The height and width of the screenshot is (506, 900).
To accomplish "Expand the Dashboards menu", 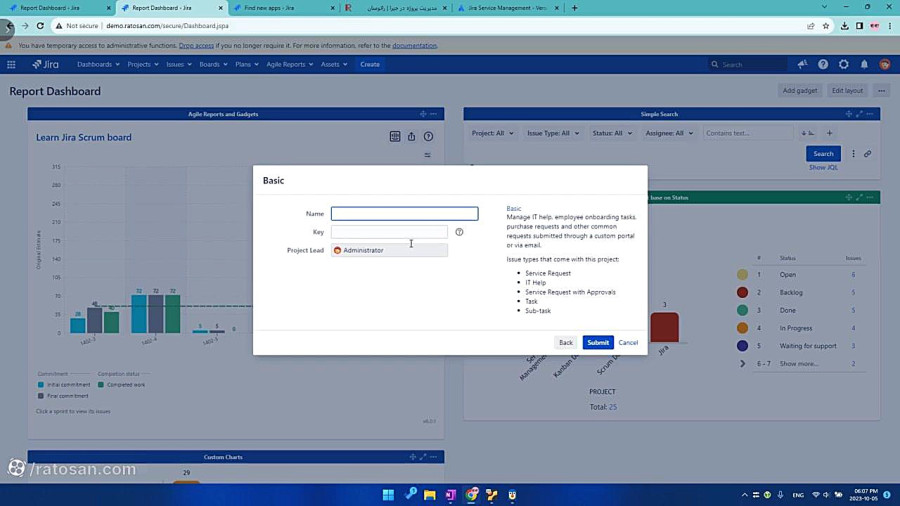I will coord(98,64).
